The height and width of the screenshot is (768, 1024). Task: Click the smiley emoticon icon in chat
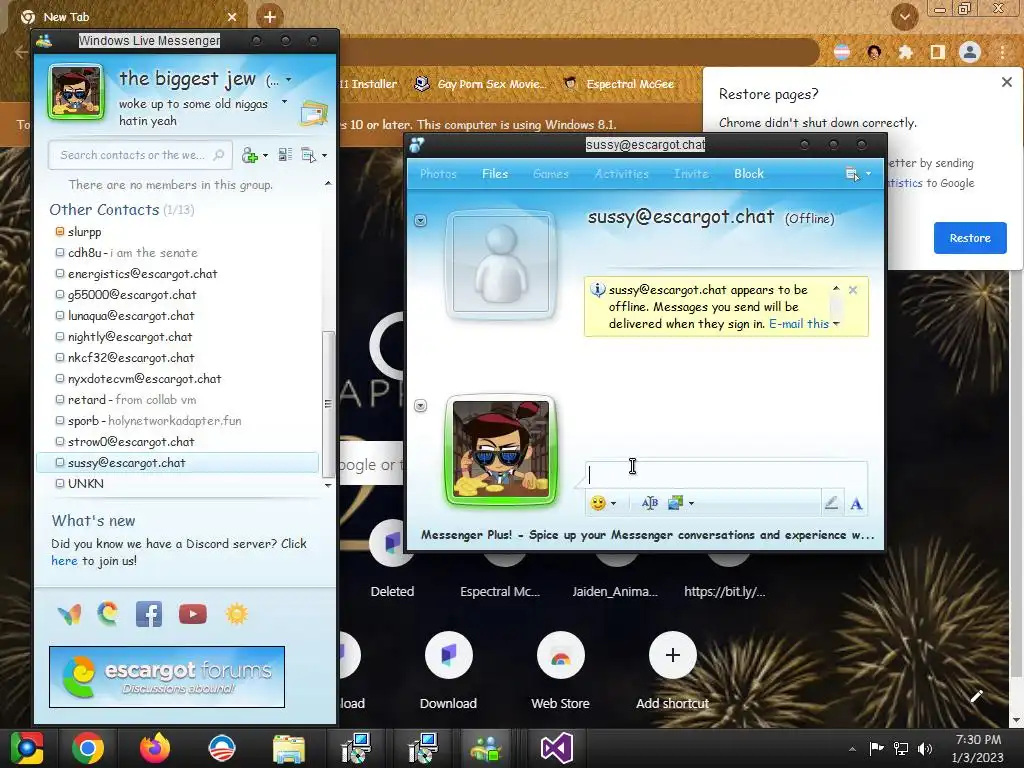tap(598, 503)
